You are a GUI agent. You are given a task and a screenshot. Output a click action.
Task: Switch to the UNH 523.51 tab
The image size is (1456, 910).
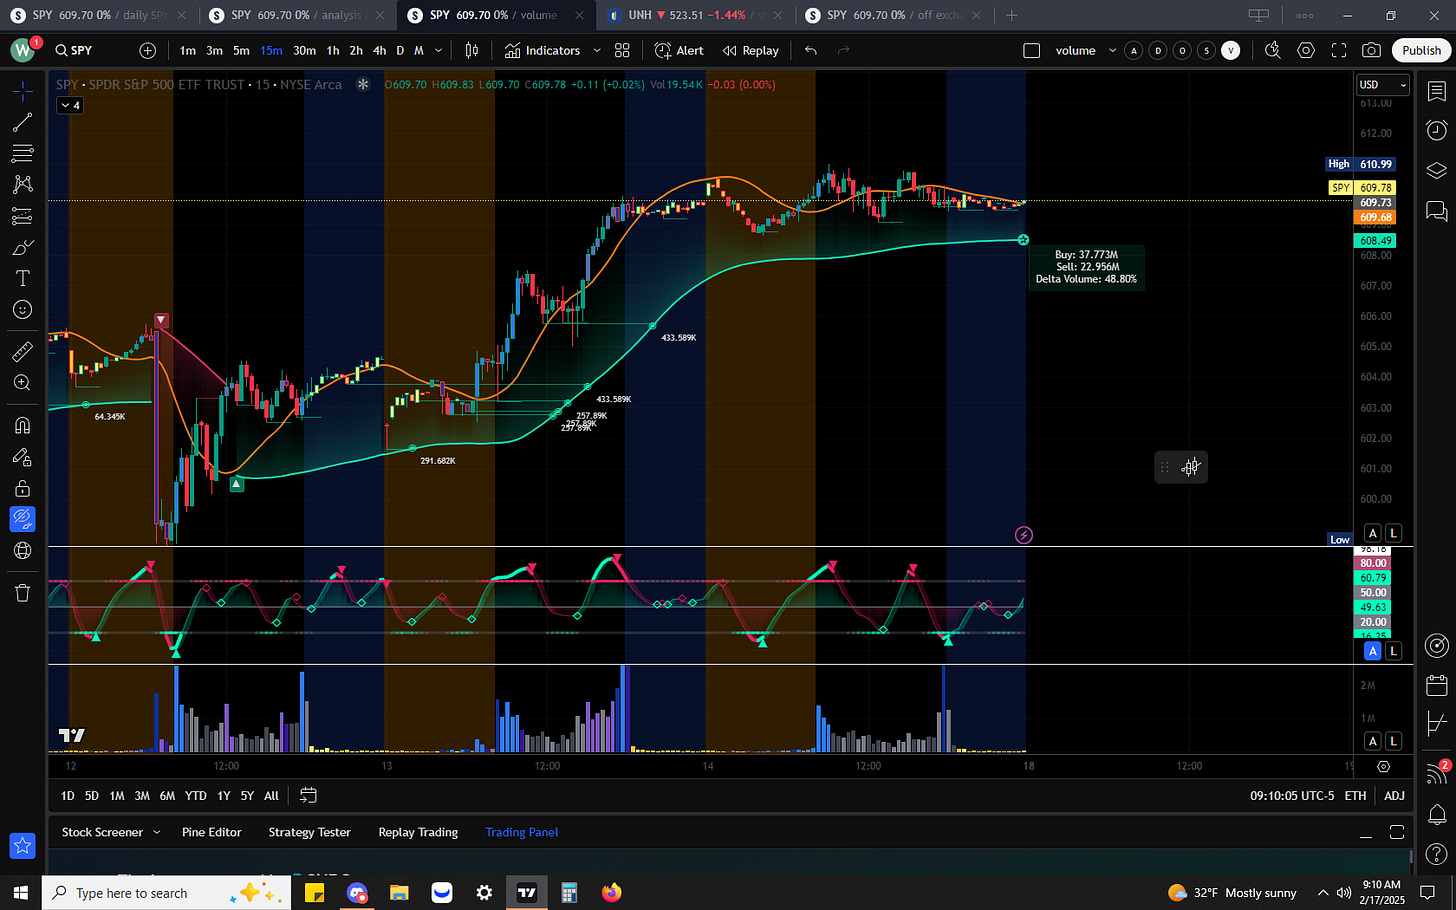[695, 15]
